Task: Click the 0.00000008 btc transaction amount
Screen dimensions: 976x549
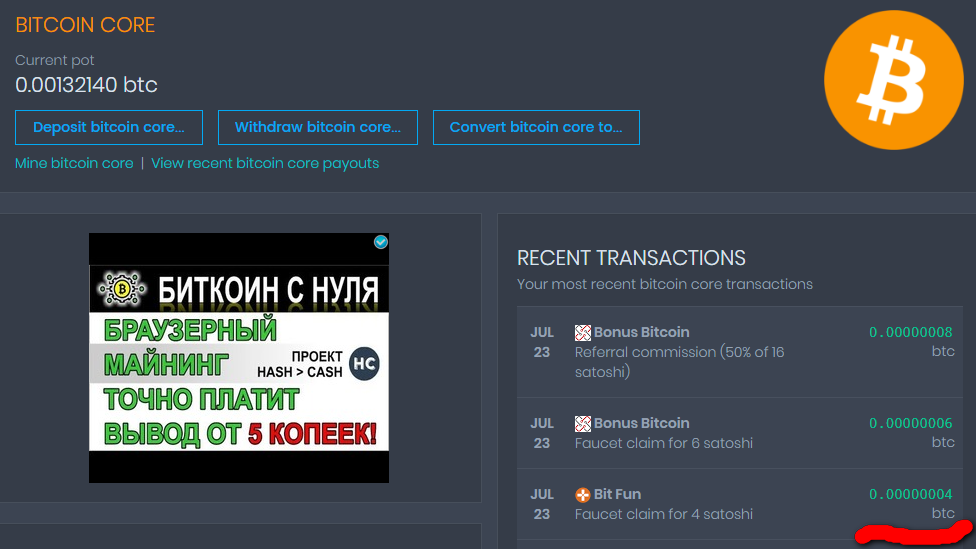Action: click(910, 332)
